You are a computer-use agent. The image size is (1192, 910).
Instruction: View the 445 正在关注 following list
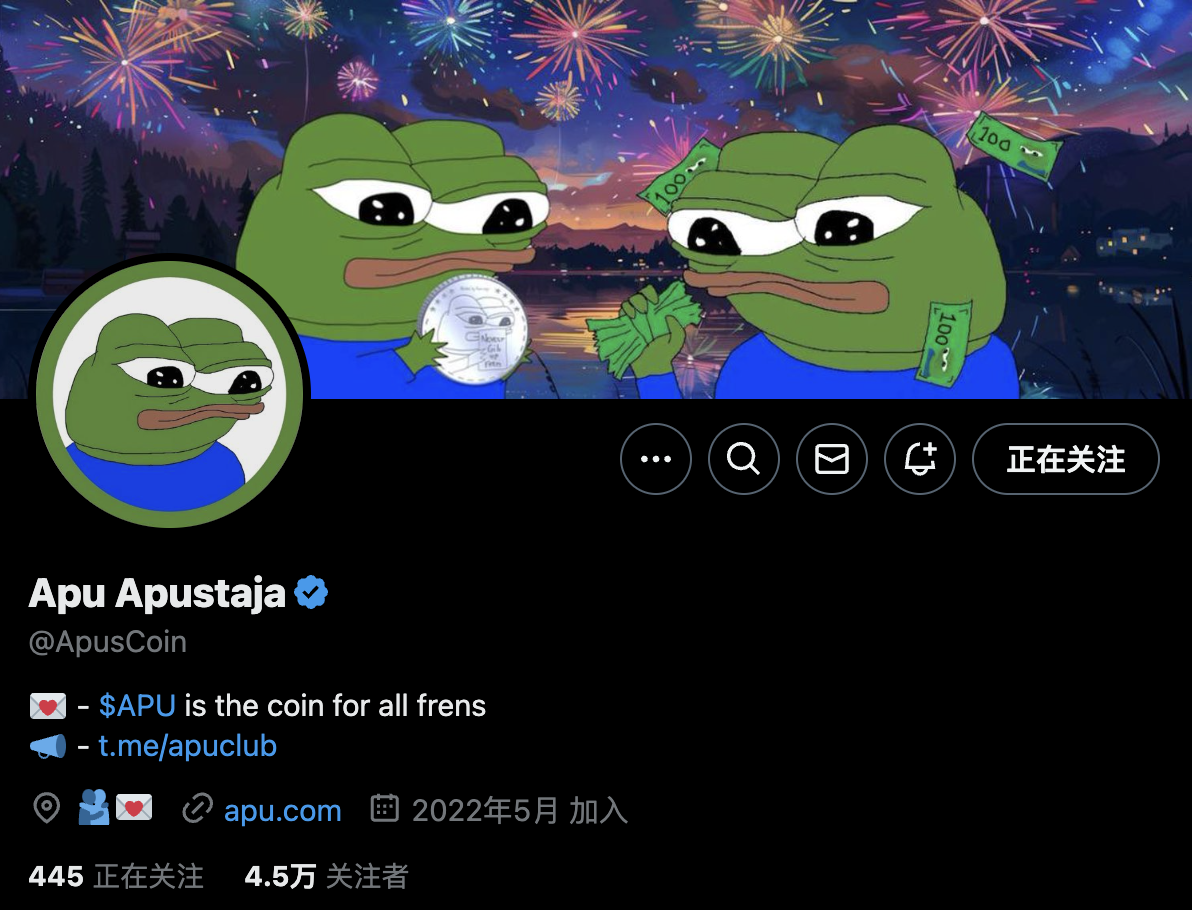(116, 877)
